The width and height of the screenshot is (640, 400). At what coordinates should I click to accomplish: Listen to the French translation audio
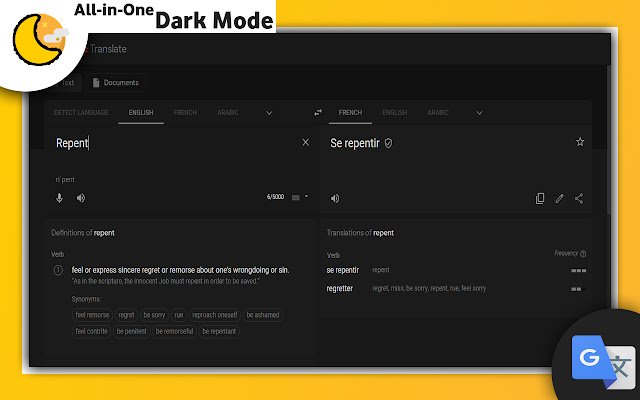pyautogui.click(x=335, y=199)
